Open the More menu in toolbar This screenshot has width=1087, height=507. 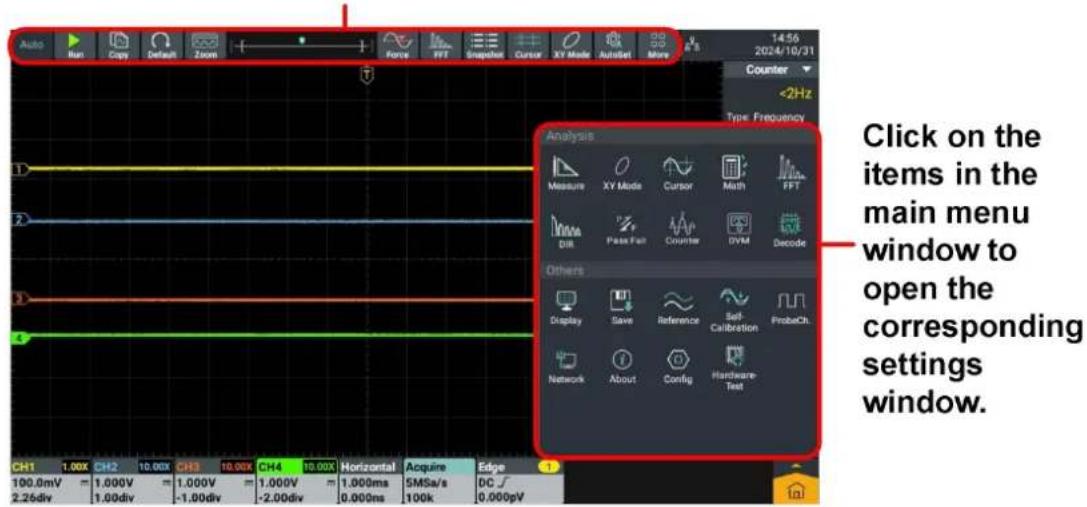click(657, 46)
